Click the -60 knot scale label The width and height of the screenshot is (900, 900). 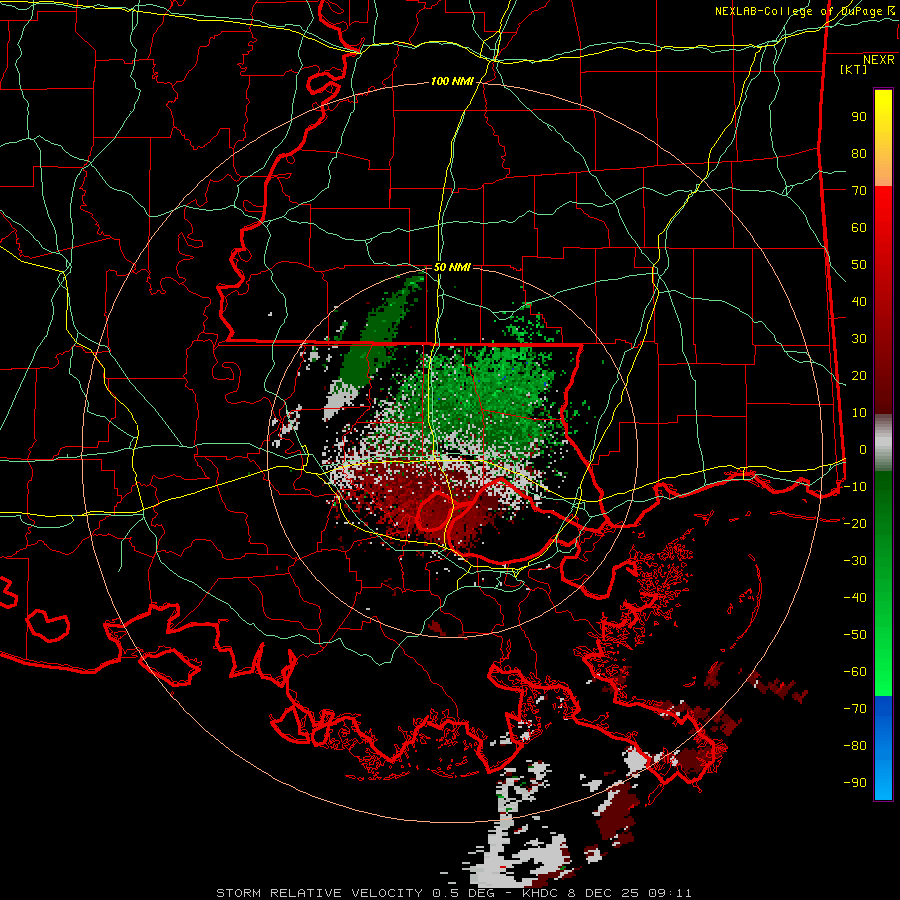click(x=855, y=672)
